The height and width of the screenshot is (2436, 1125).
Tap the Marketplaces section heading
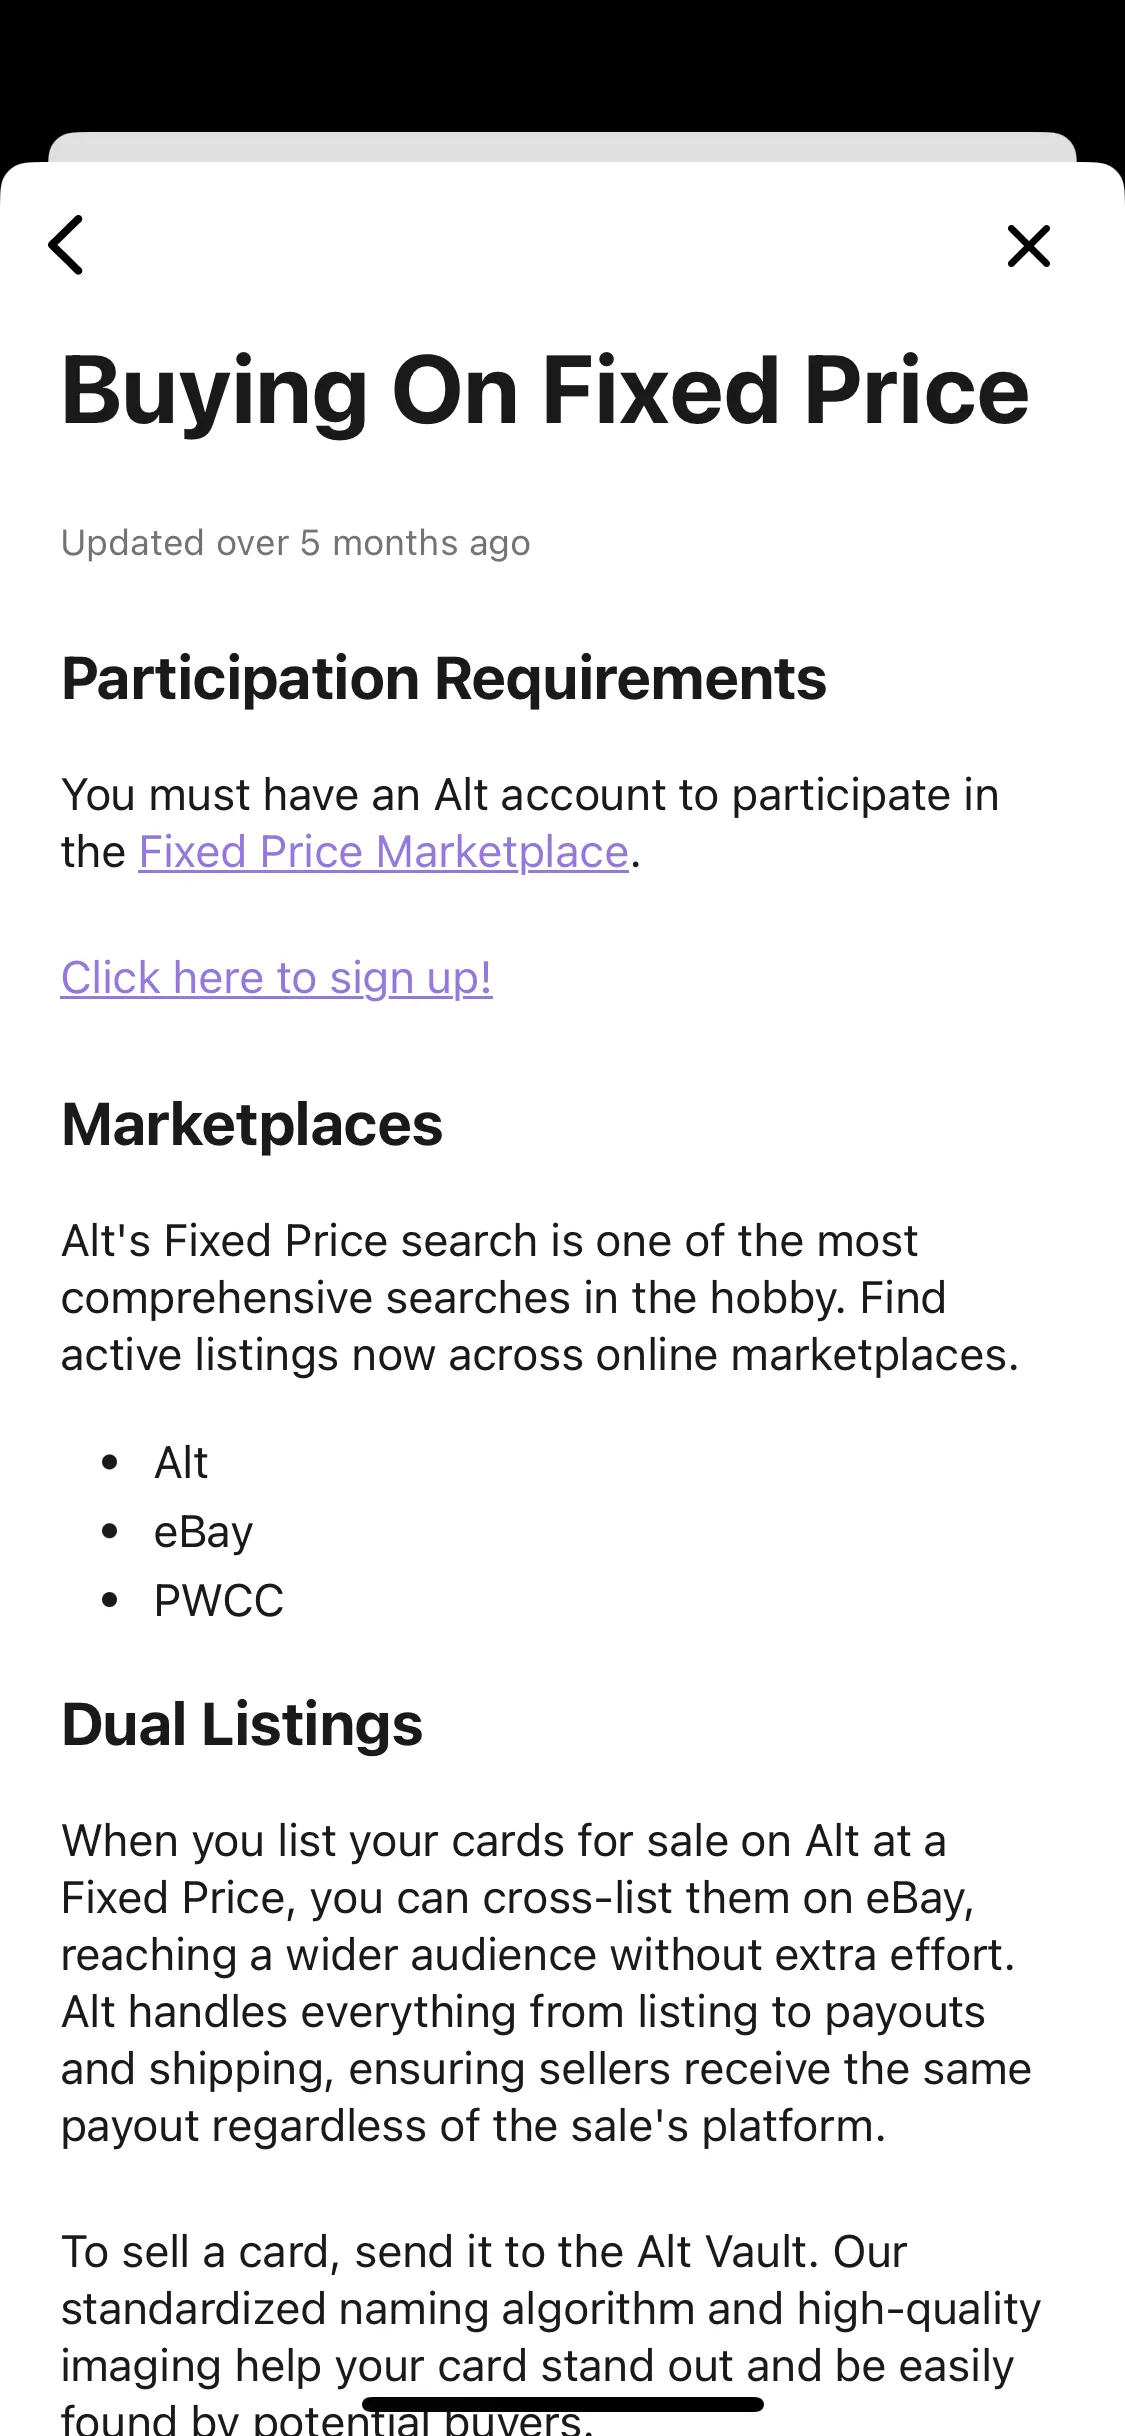pos(252,1125)
